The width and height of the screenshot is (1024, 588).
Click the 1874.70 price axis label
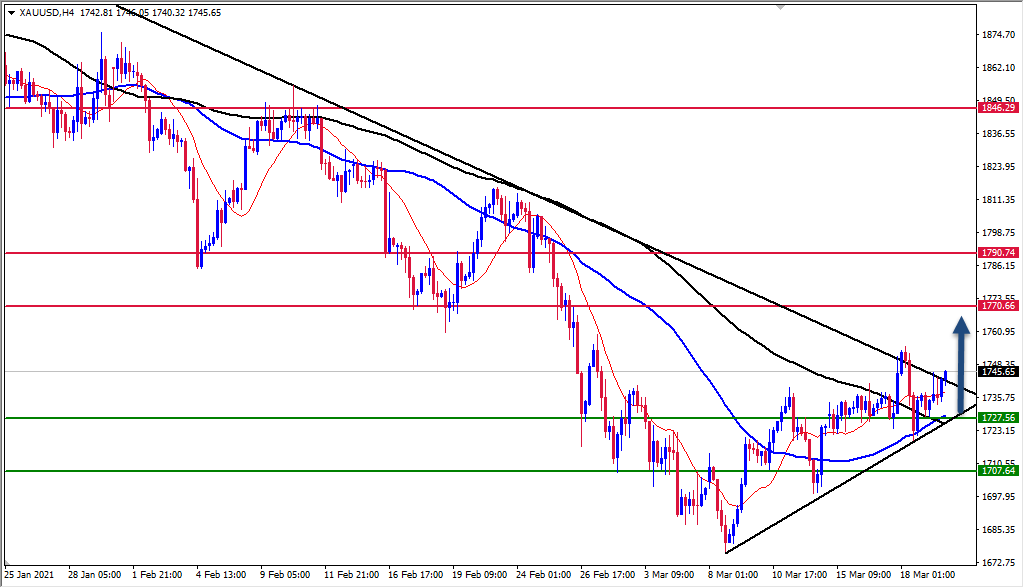click(x=999, y=35)
